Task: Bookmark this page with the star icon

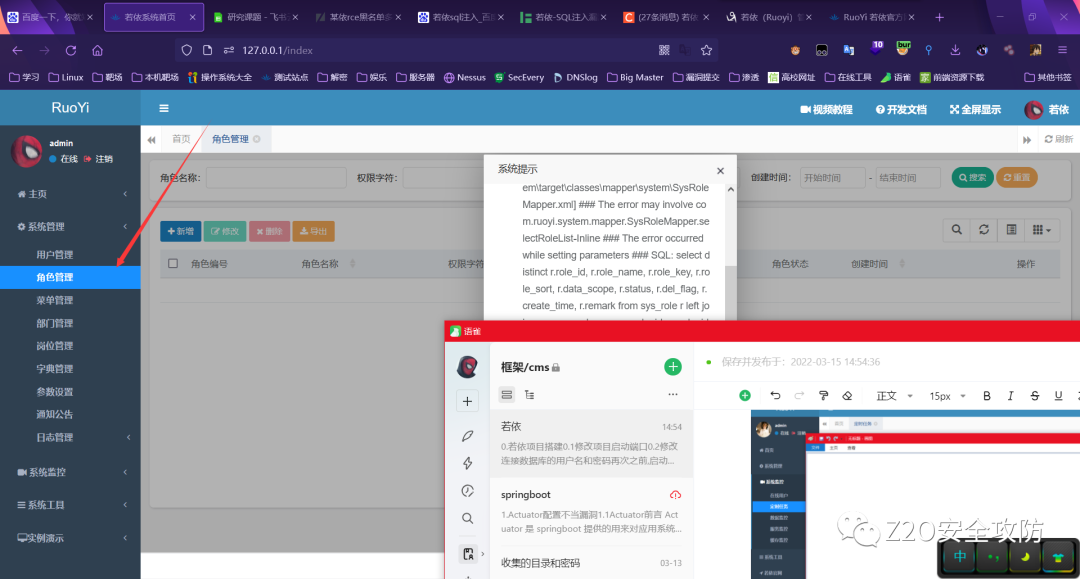Action: 706,50
